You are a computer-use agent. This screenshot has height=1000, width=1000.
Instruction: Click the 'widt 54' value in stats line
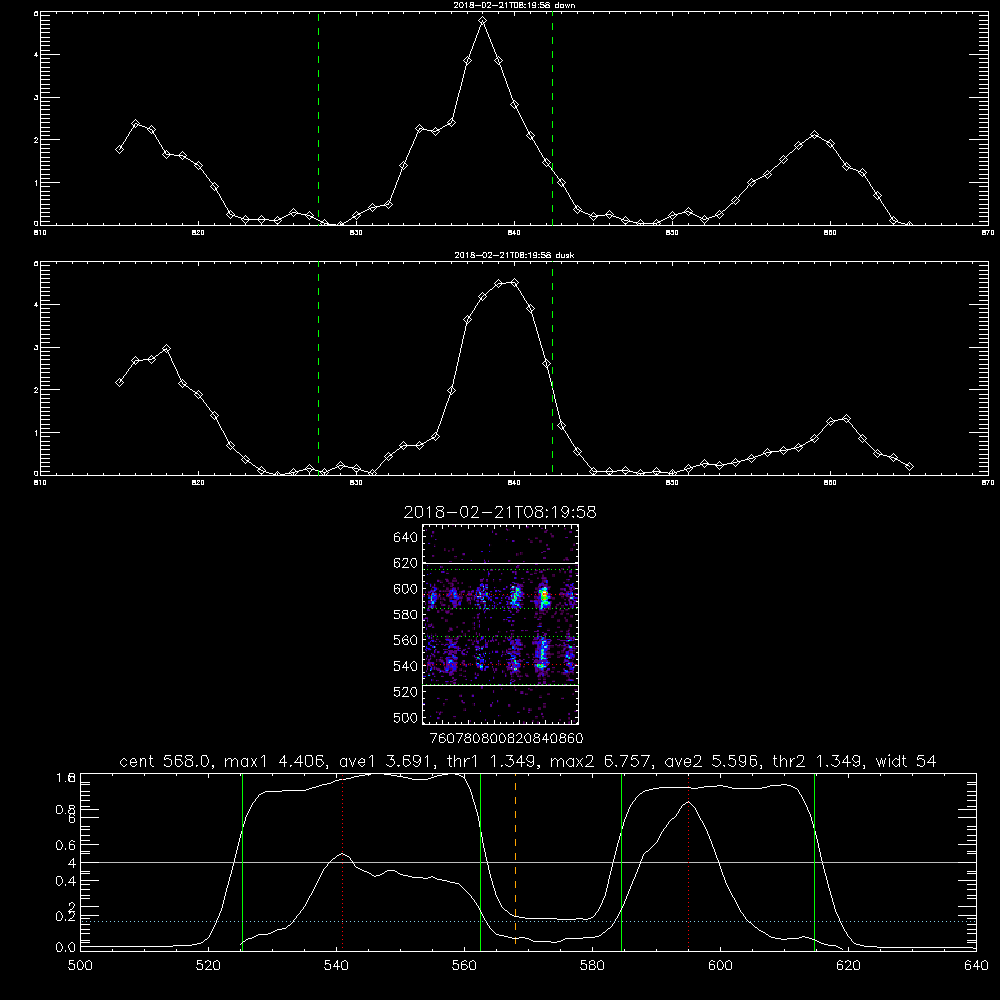(x=906, y=761)
